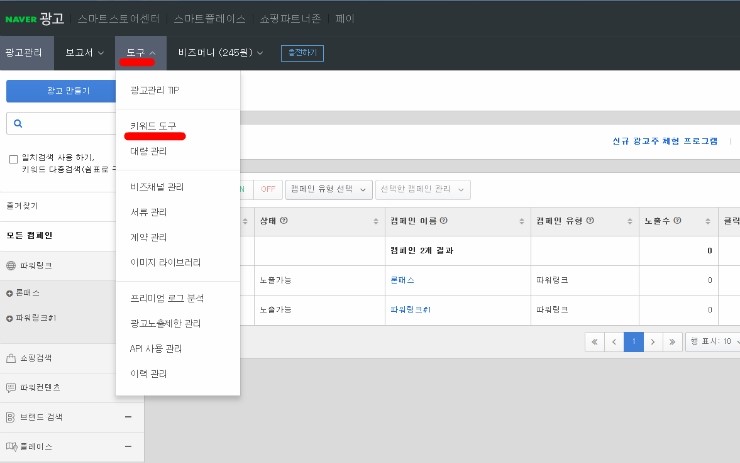The width and height of the screenshot is (740, 463).
Task: Open 상태 column help icon
Action: (284, 220)
